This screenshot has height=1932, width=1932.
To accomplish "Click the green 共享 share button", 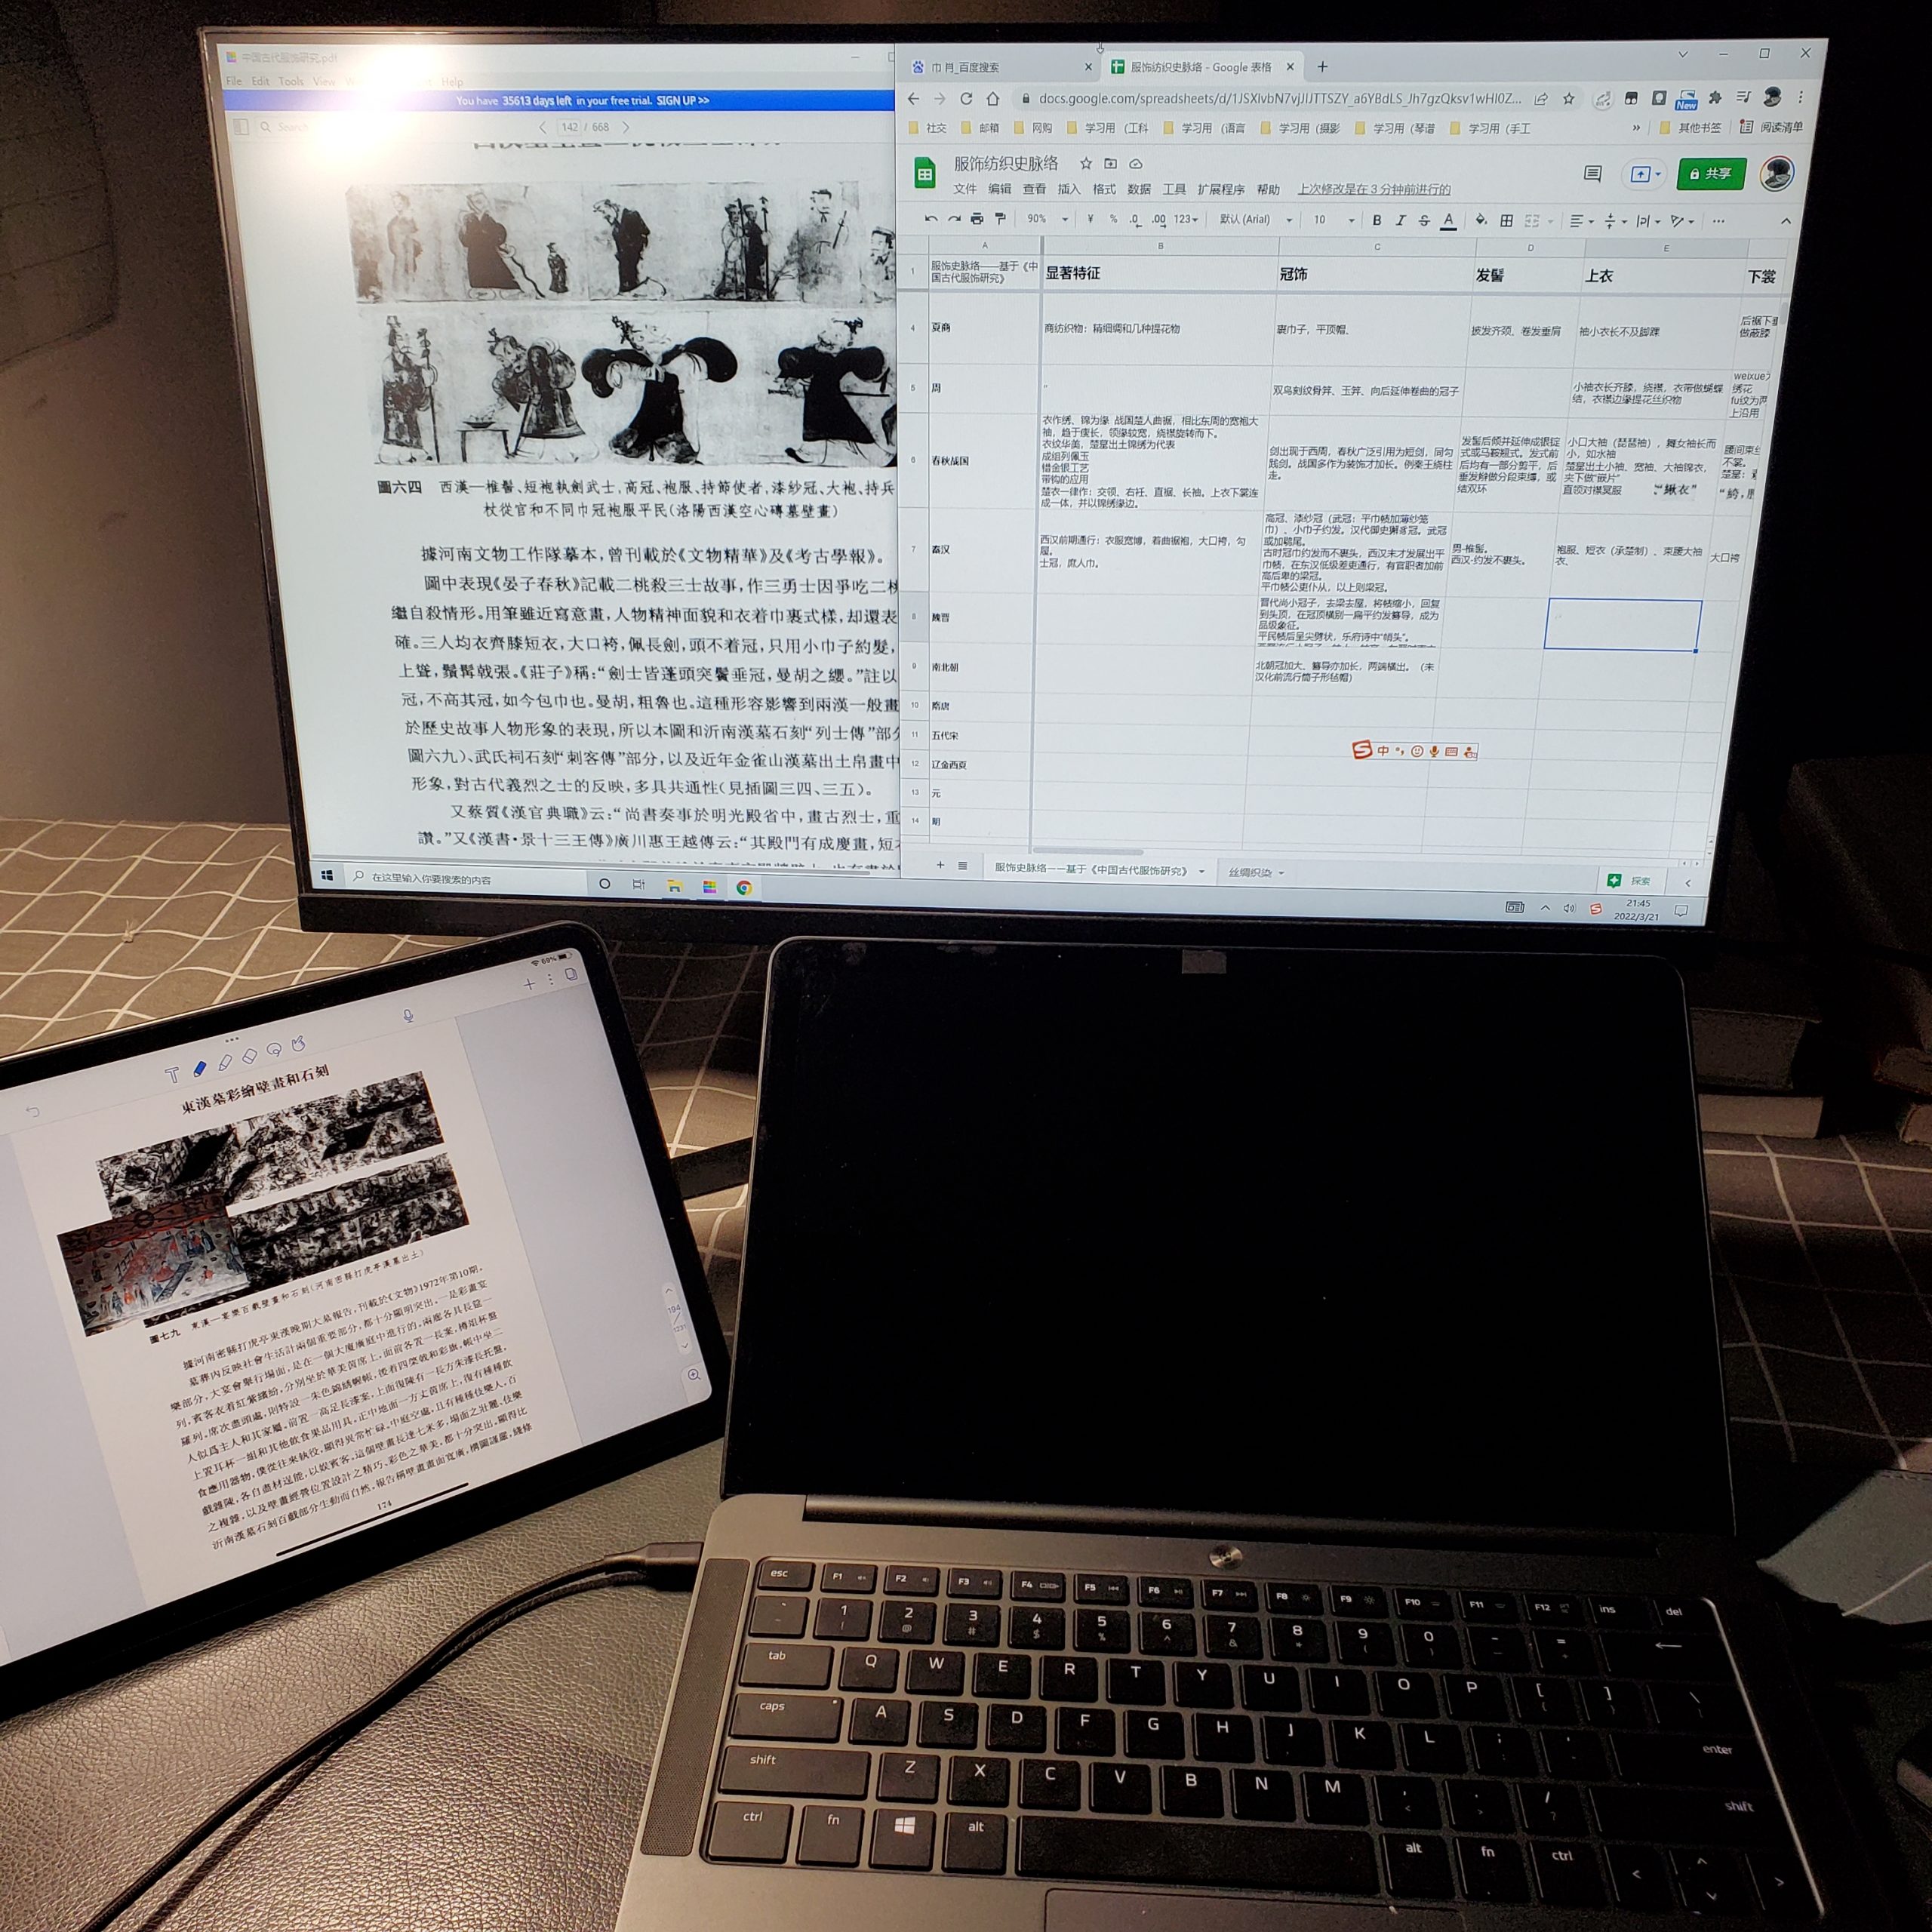I will (1711, 173).
